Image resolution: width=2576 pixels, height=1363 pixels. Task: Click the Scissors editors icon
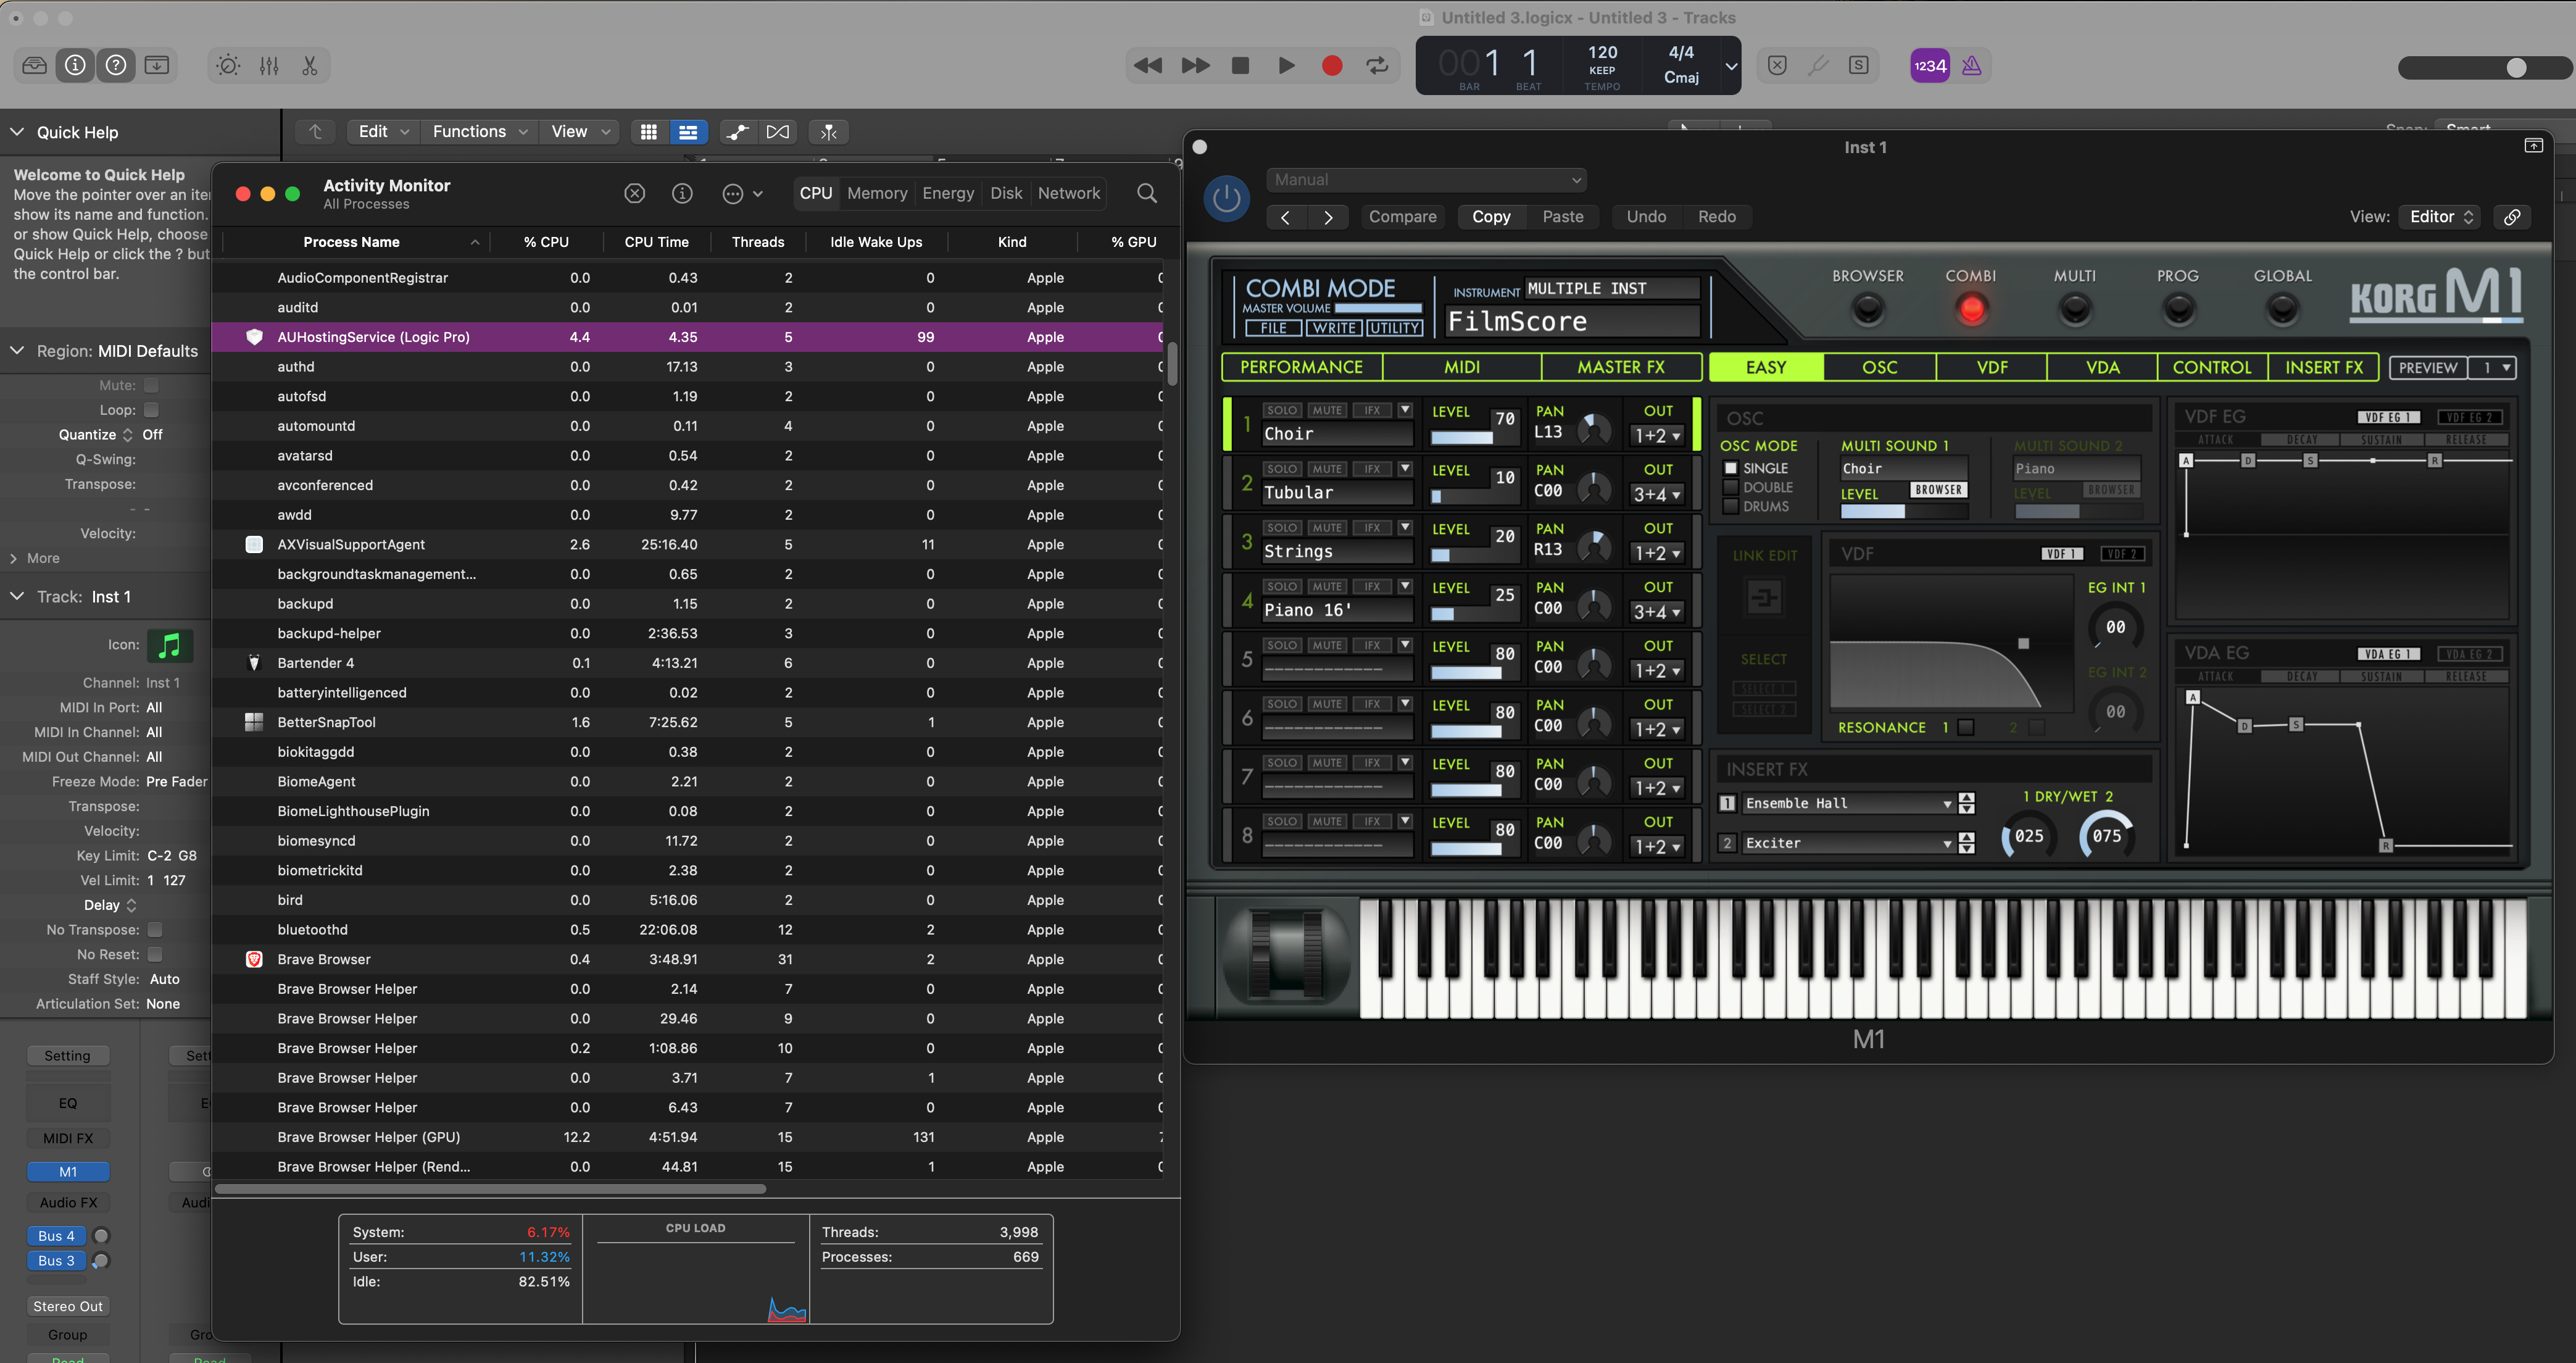310,66
